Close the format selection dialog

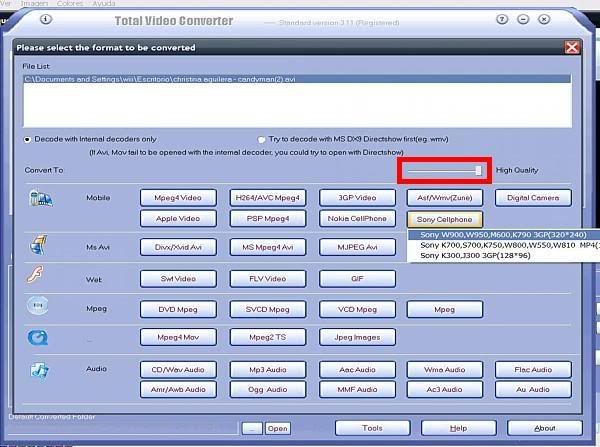coord(572,47)
